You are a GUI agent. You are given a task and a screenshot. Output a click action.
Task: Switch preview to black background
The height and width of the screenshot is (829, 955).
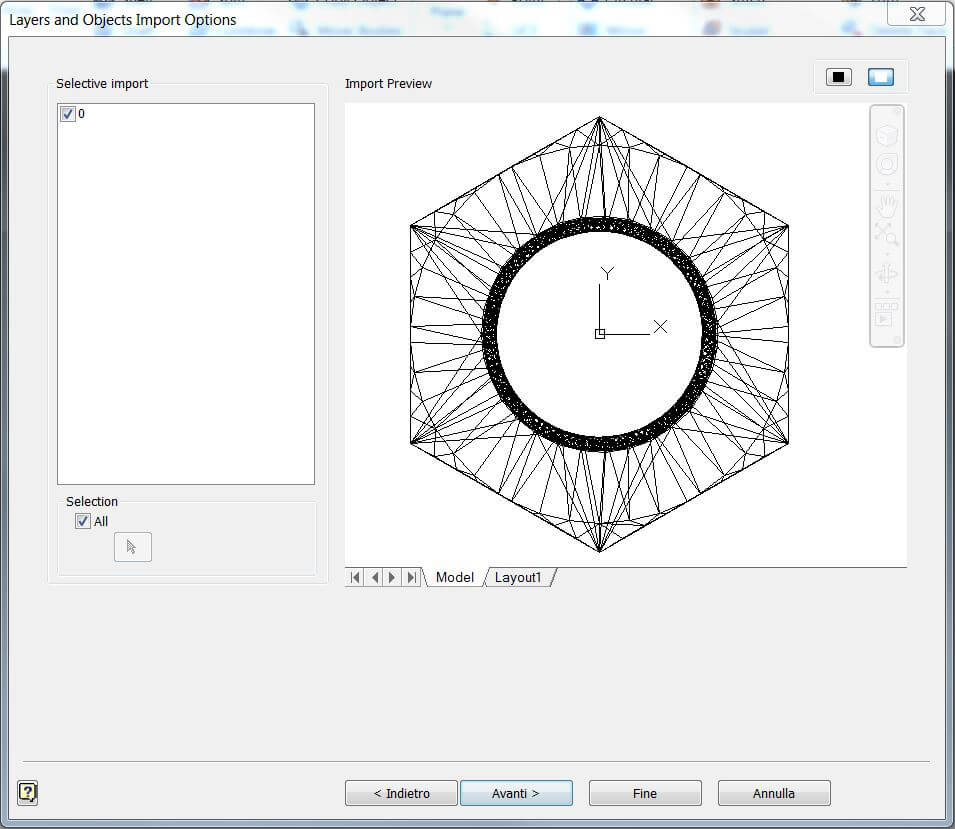pyautogui.click(x=839, y=77)
